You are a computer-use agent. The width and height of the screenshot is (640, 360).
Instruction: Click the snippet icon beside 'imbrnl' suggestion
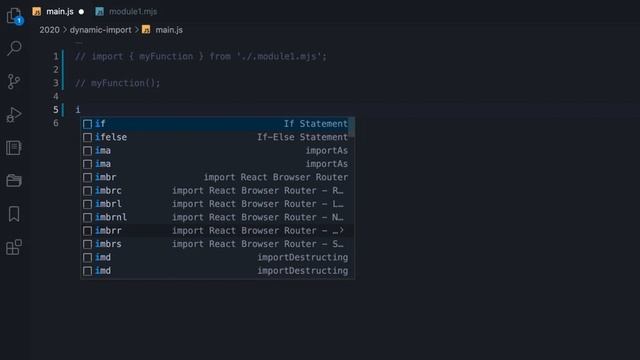click(87, 218)
